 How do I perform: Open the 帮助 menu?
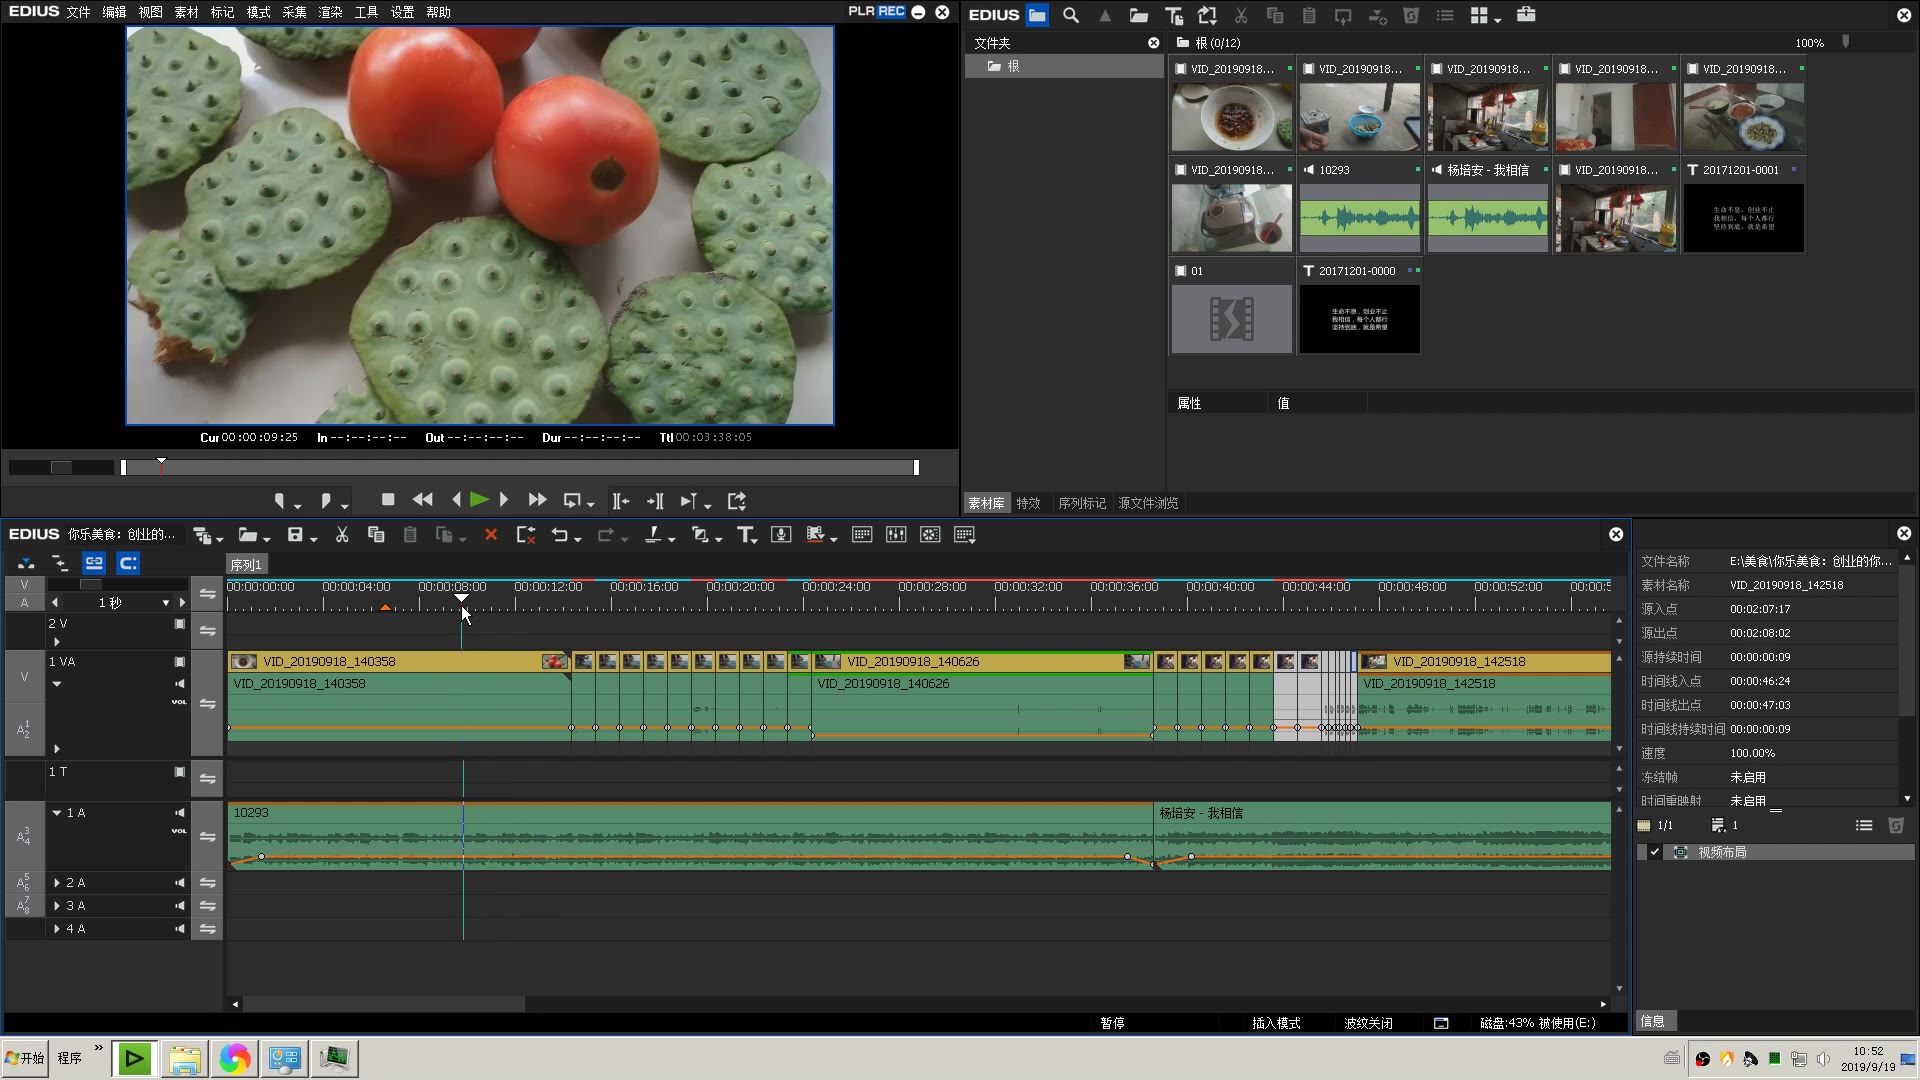click(x=438, y=12)
